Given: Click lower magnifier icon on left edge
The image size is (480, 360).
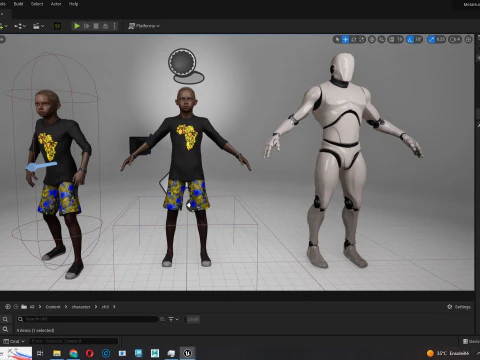Looking at the screenshot, I should coord(5,330).
